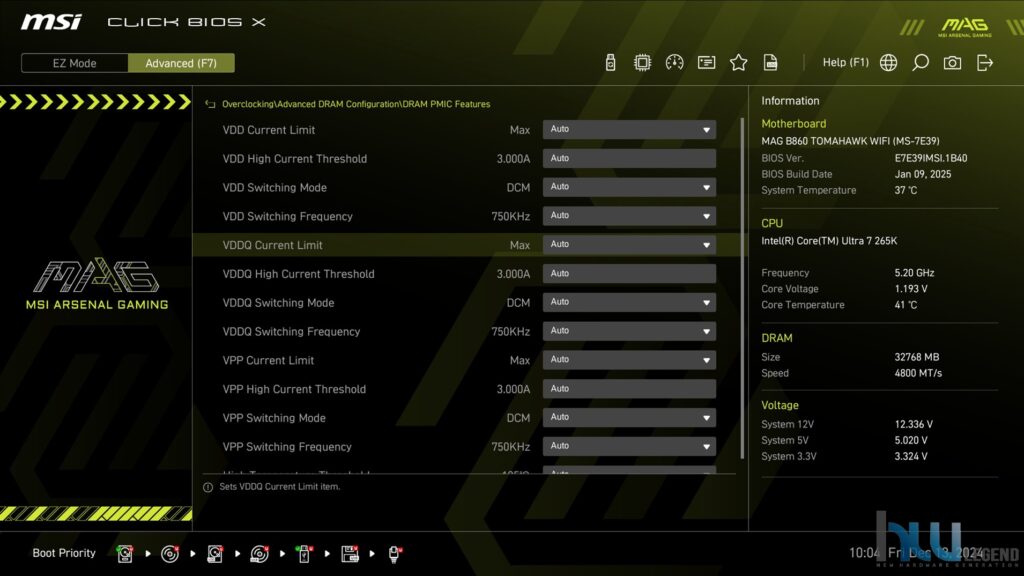1024x576 pixels.
Task: Click the Core Voltage 1.193 V value
Action: [x=911, y=289]
